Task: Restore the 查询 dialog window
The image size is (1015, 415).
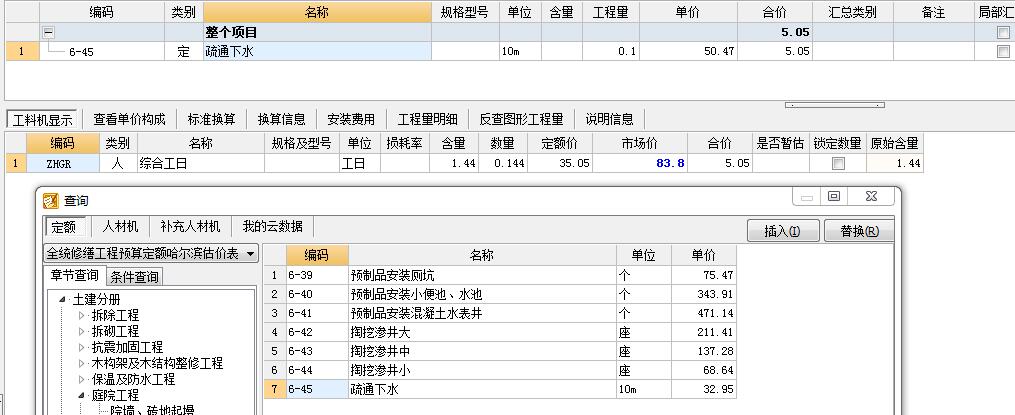Action: pos(834,196)
